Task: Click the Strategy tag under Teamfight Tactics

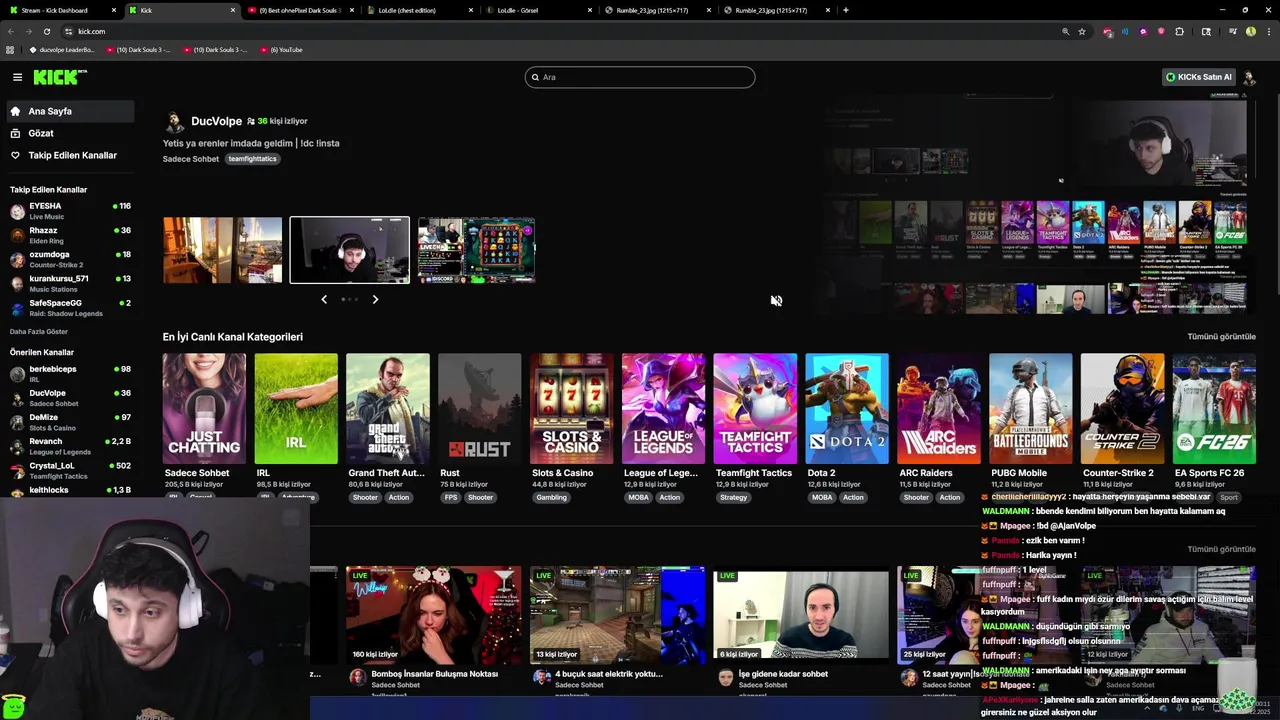Action: point(733,497)
